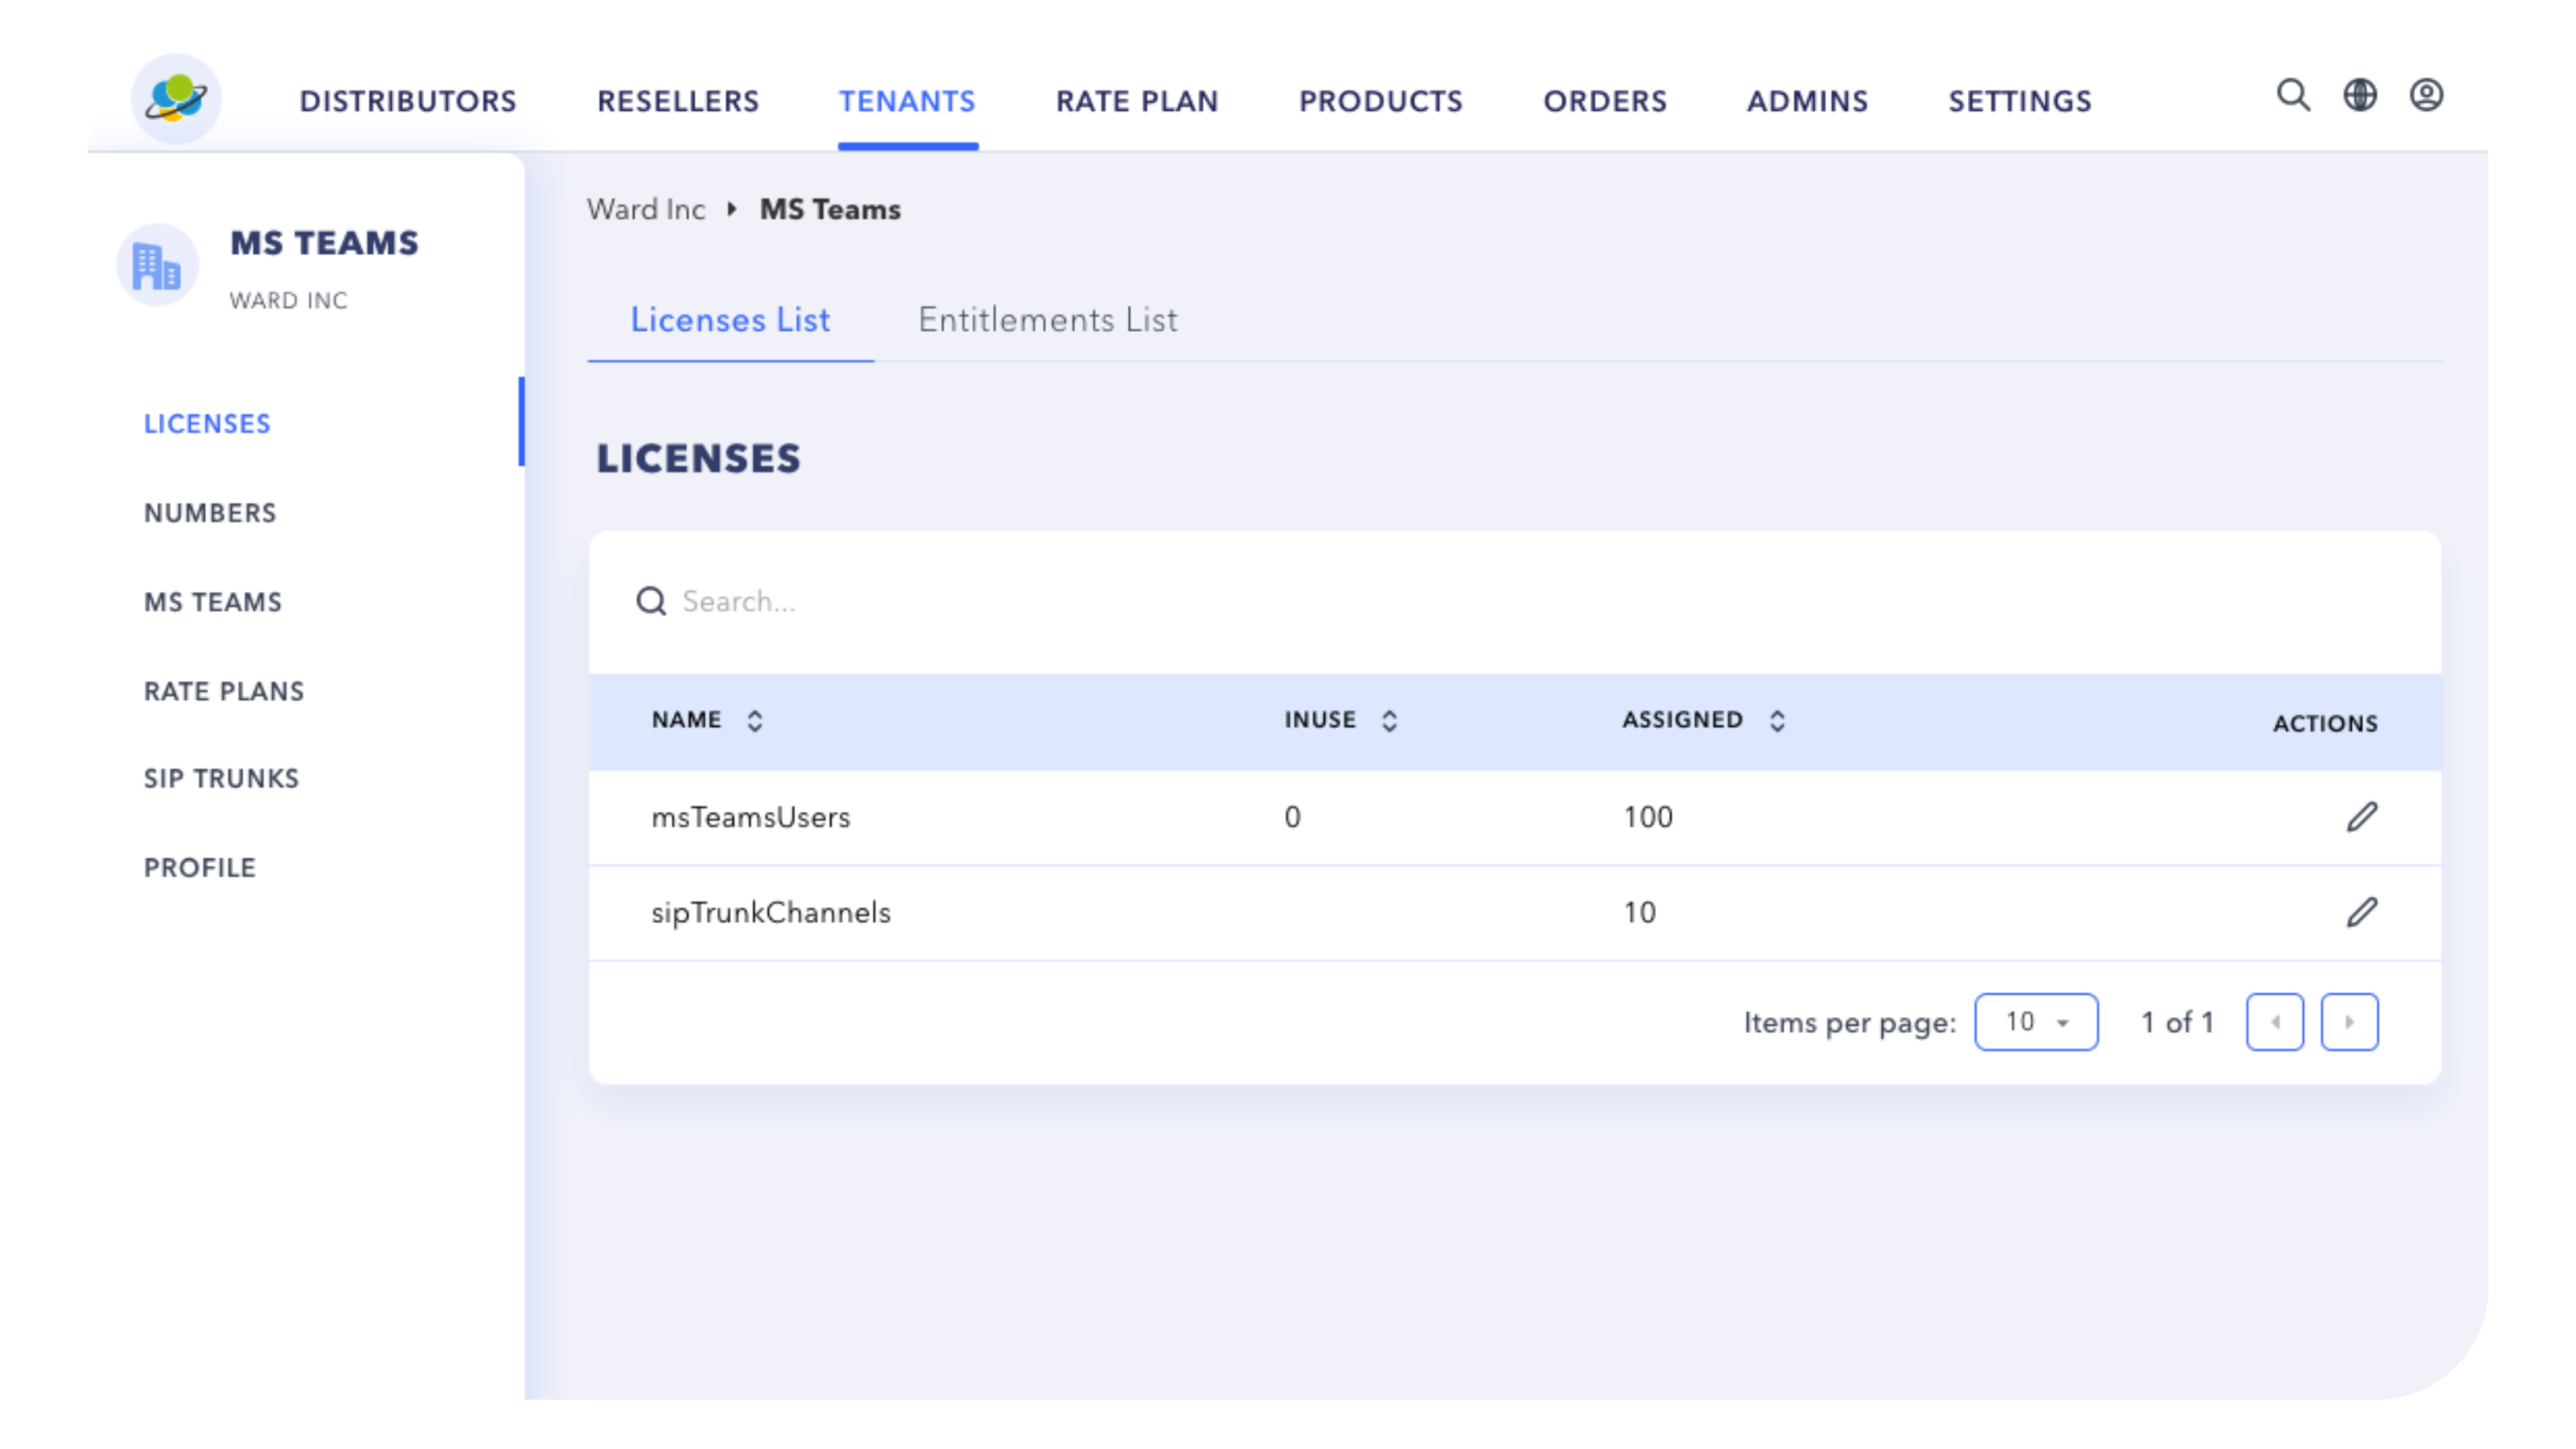Switch to the Entitlements List tab
Viewport: 2576px width, 1449px height.
click(x=1046, y=320)
